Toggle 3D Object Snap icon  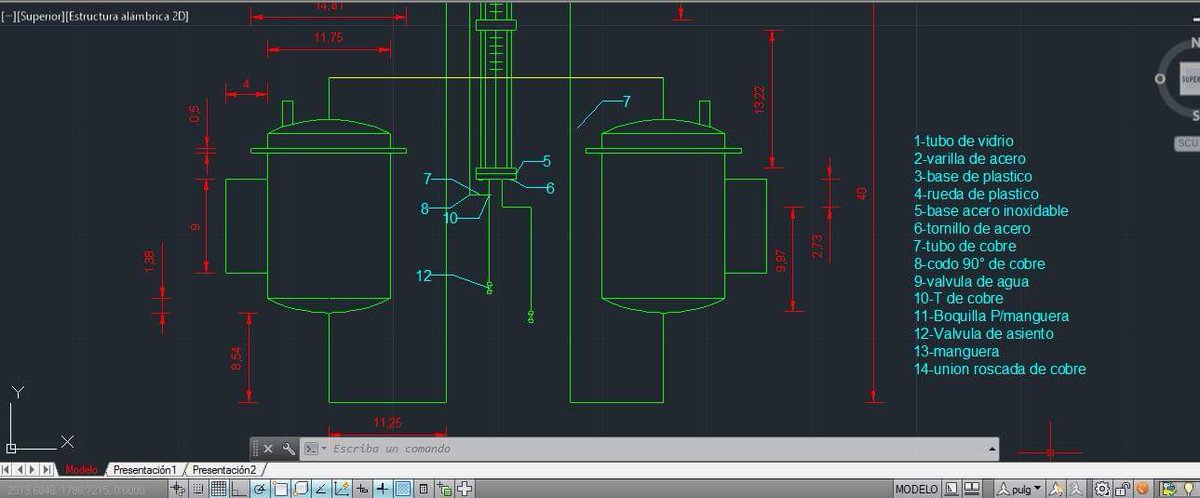point(301,489)
